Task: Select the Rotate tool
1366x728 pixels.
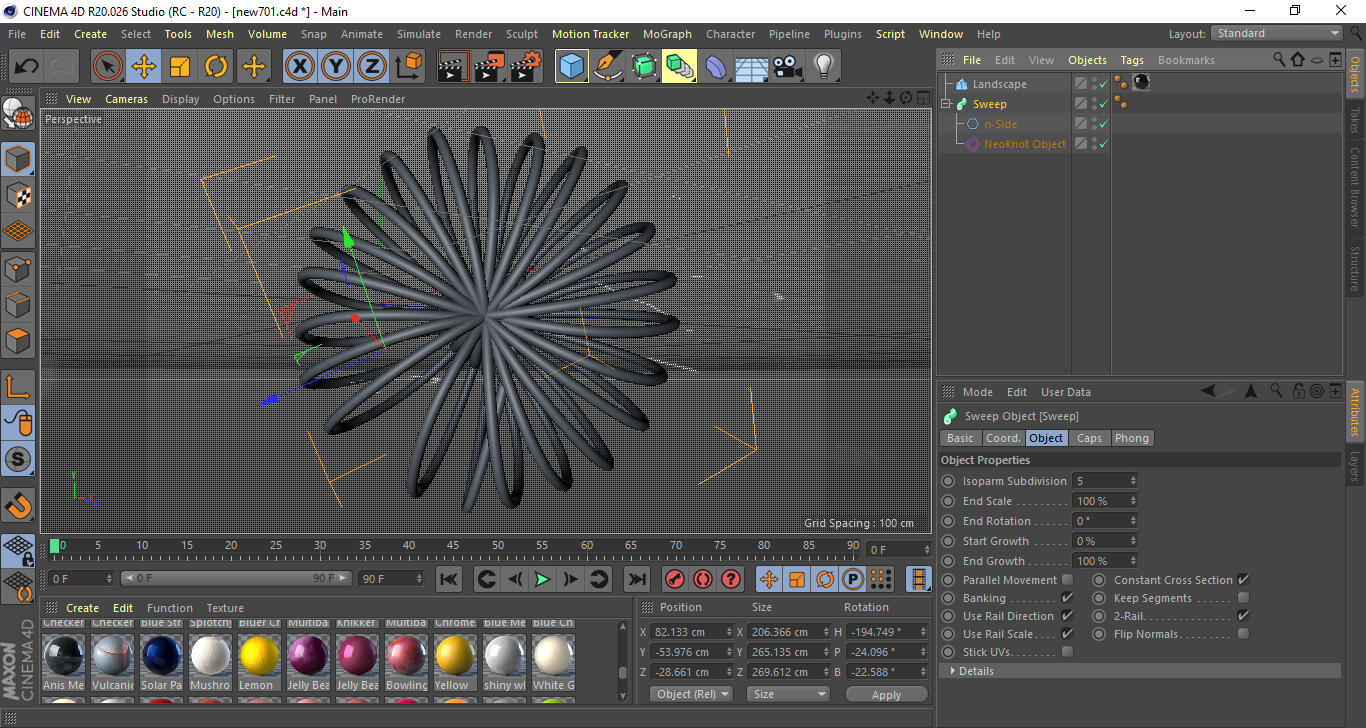Action: tap(216, 67)
